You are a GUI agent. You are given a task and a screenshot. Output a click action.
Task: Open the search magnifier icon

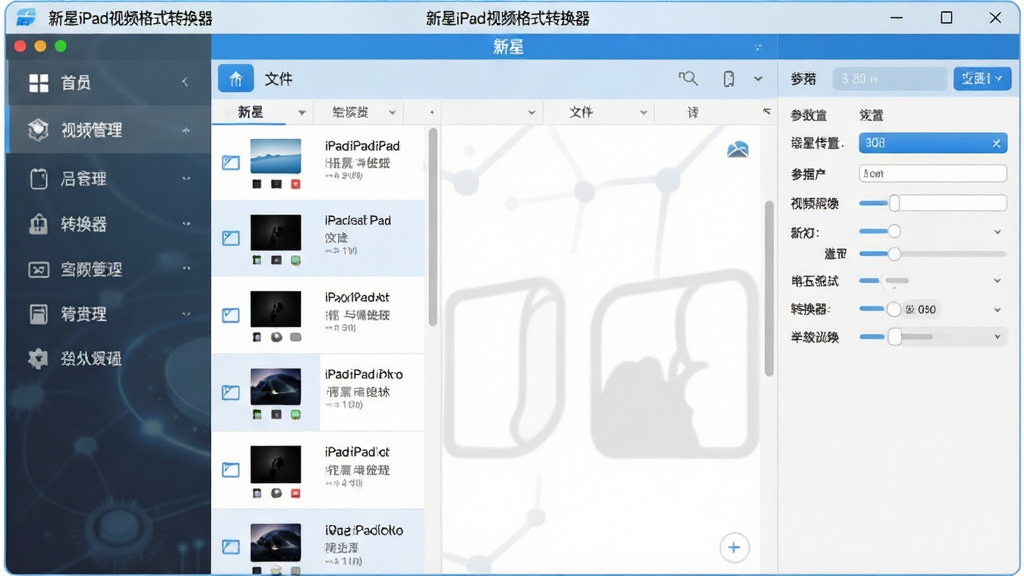point(688,78)
